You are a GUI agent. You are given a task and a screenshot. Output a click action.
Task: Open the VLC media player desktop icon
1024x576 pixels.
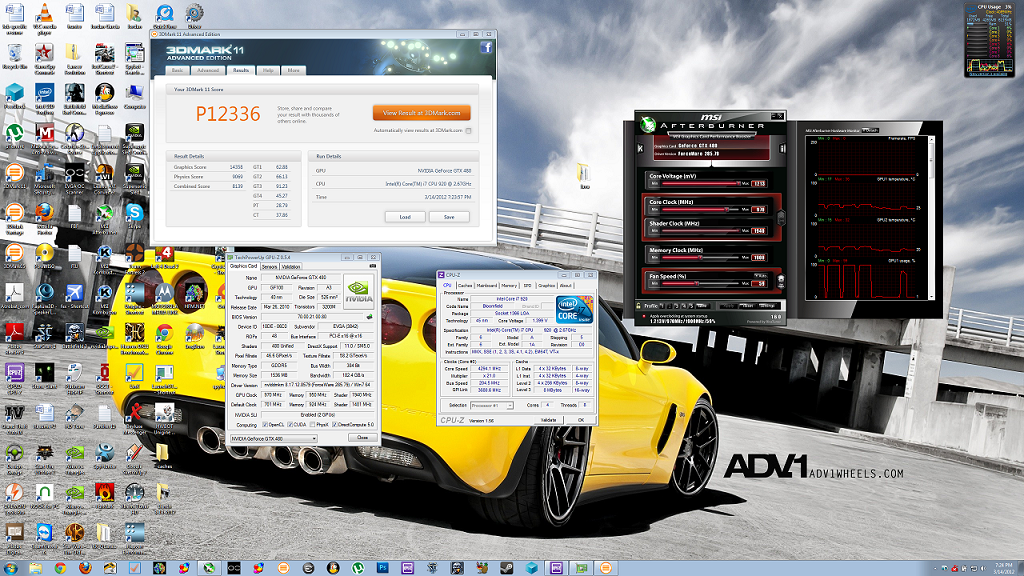(44, 16)
